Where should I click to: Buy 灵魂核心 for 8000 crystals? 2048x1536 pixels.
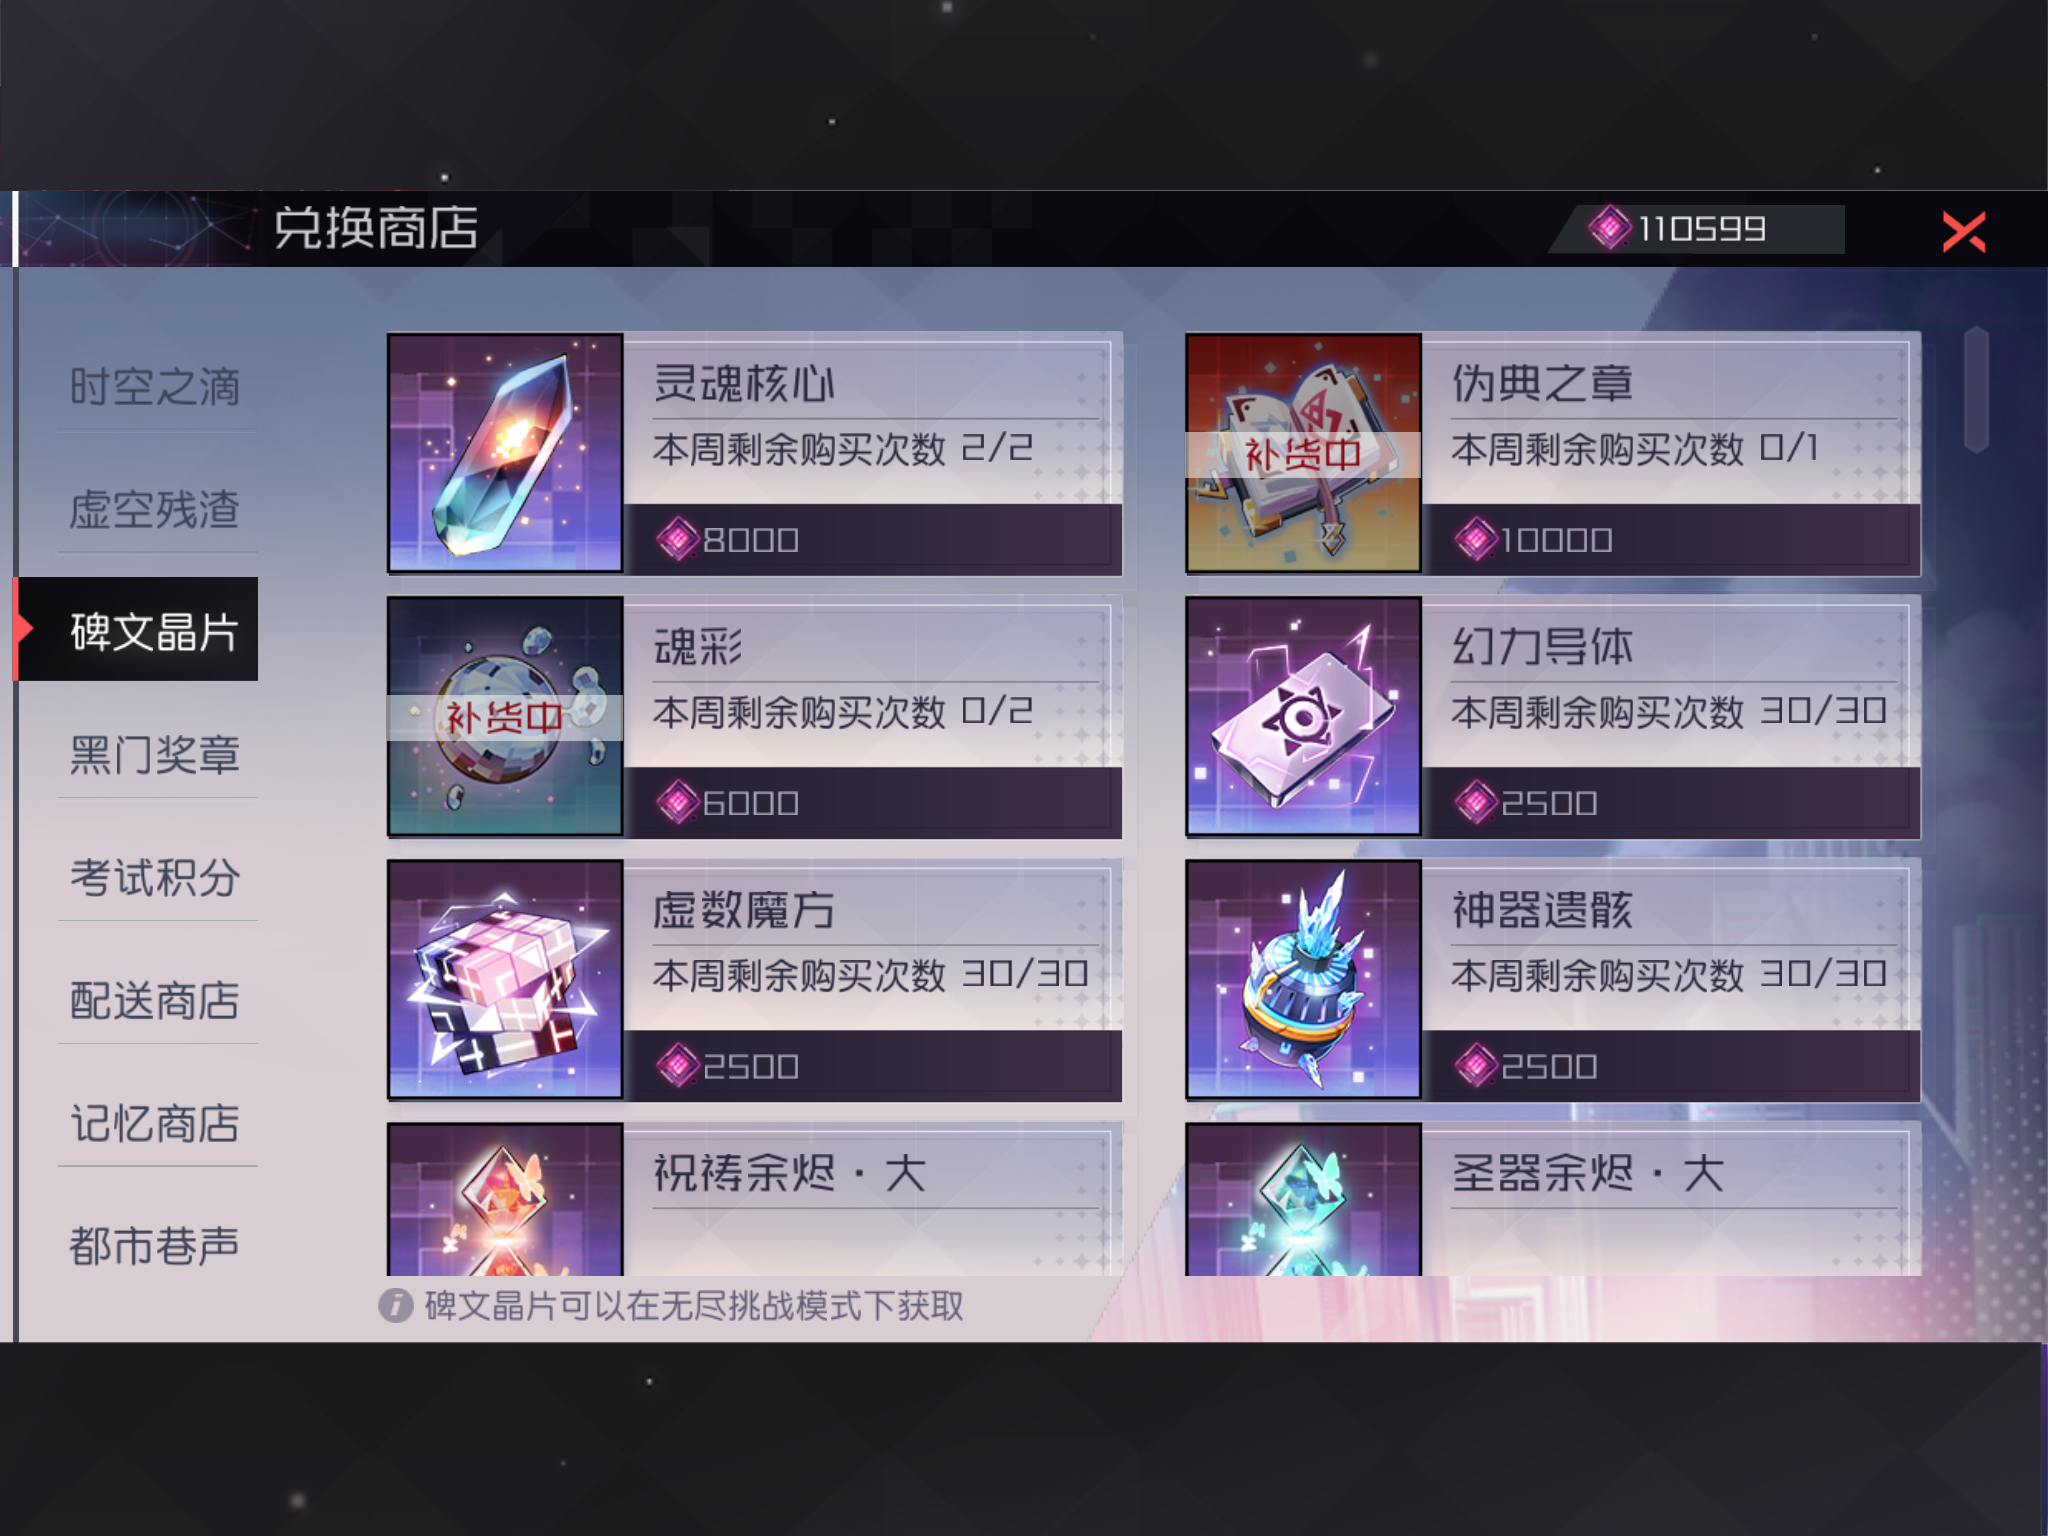872,540
